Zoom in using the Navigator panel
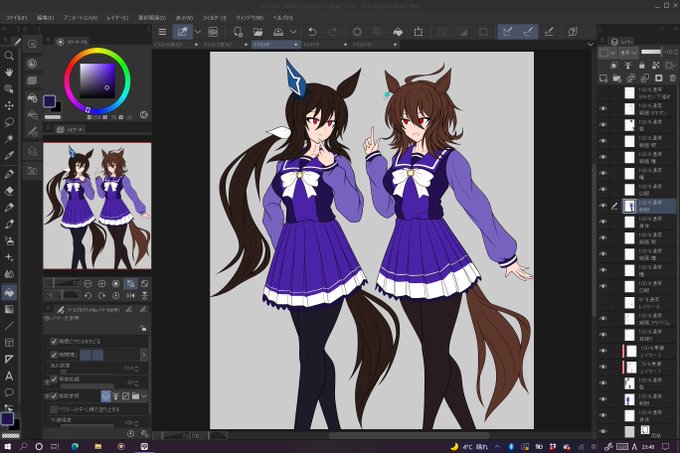The height and width of the screenshot is (453, 680). point(102,284)
